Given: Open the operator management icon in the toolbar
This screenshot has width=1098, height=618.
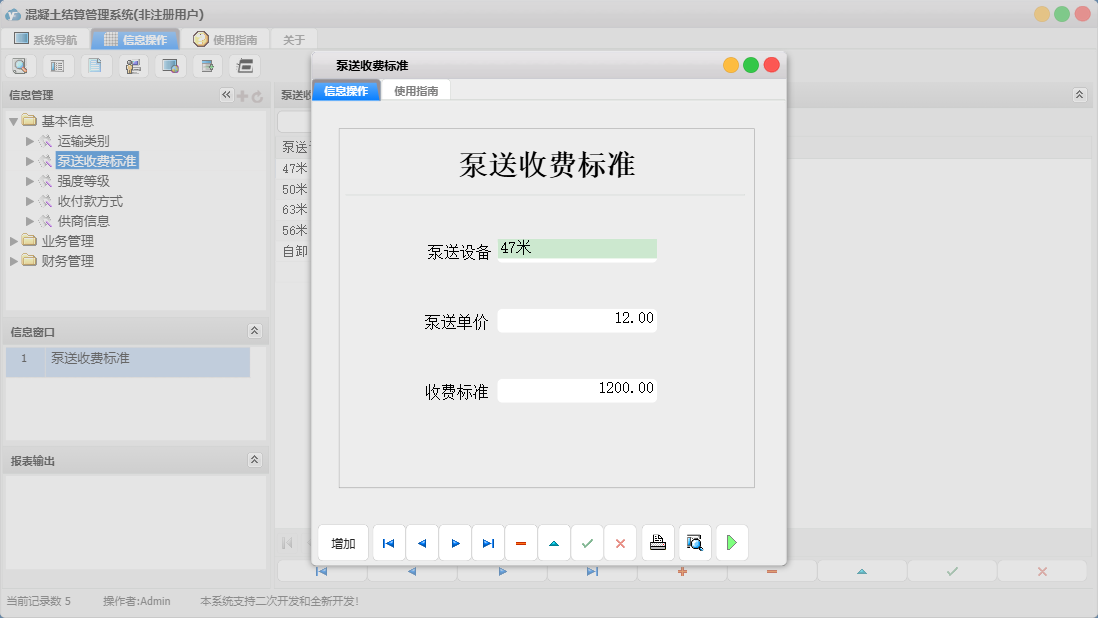Looking at the screenshot, I should 133,65.
